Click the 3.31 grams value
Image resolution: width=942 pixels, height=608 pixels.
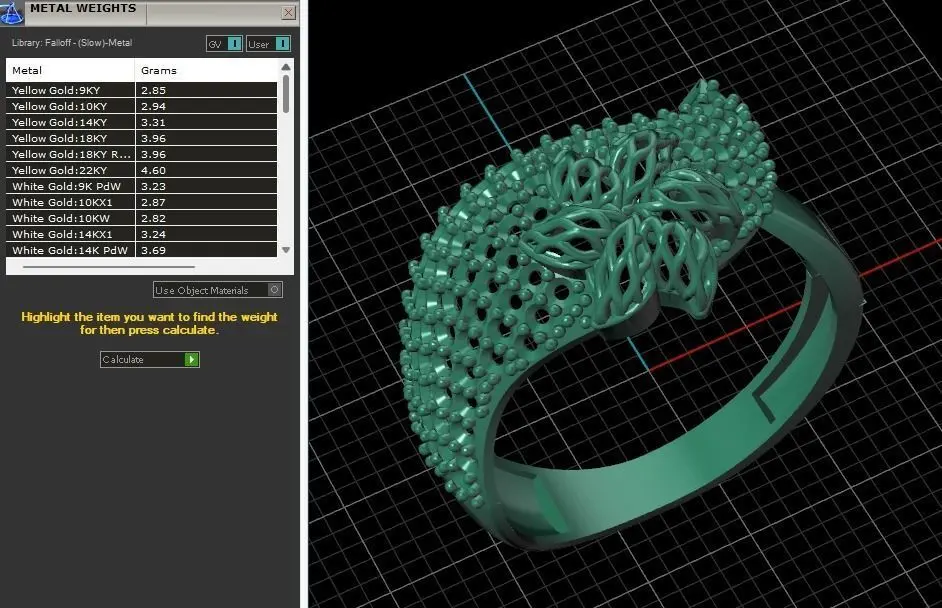pos(153,122)
